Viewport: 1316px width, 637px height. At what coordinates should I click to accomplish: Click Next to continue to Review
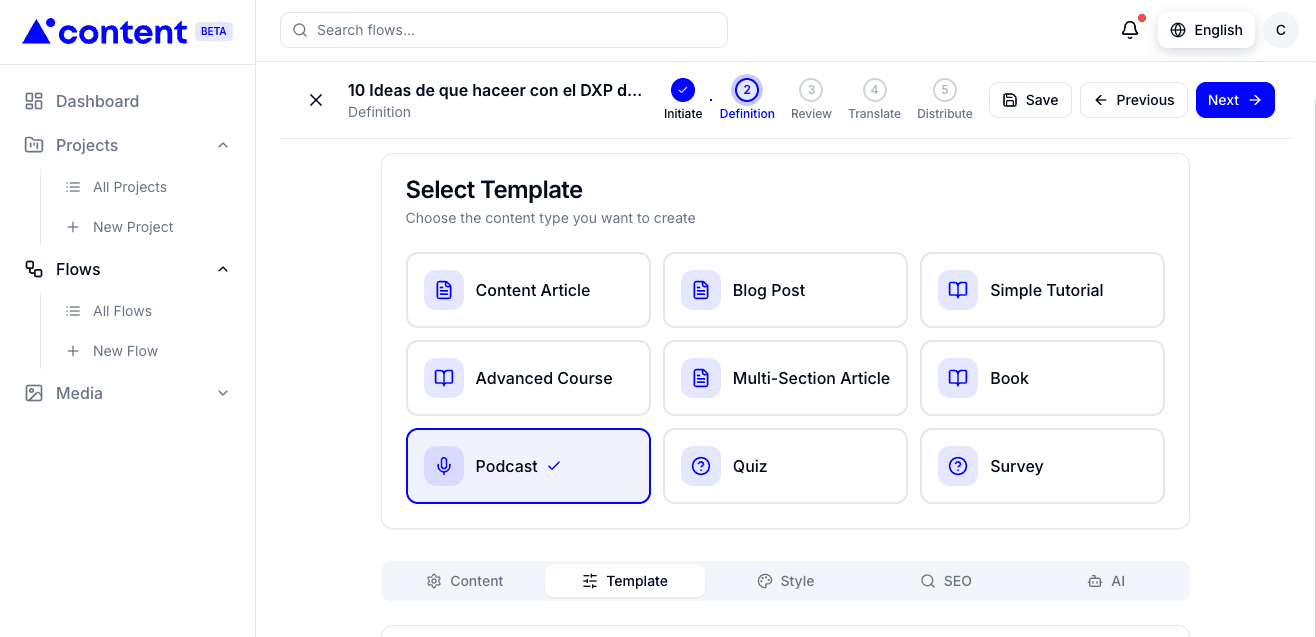point(1235,99)
